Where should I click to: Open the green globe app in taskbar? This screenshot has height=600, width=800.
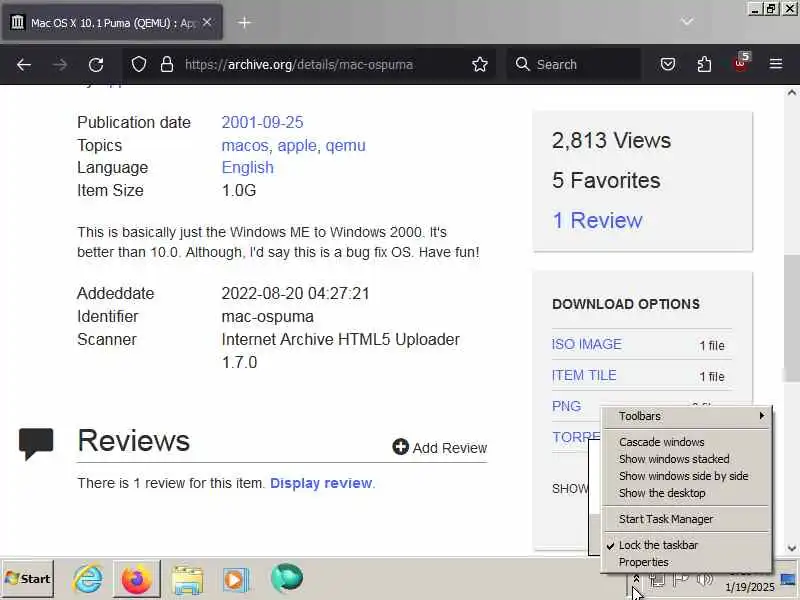(287, 579)
